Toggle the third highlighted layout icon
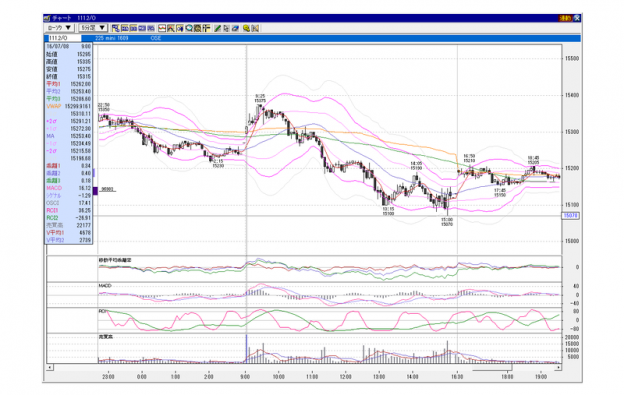 [133, 28]
